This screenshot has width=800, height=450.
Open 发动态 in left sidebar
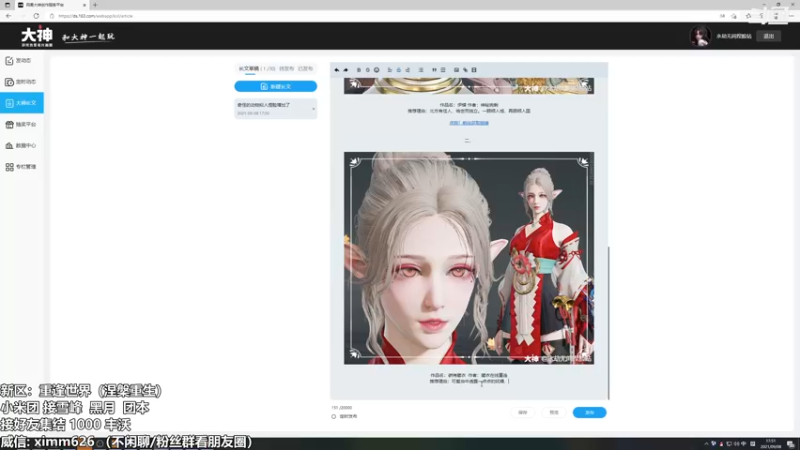click(21, 61)
